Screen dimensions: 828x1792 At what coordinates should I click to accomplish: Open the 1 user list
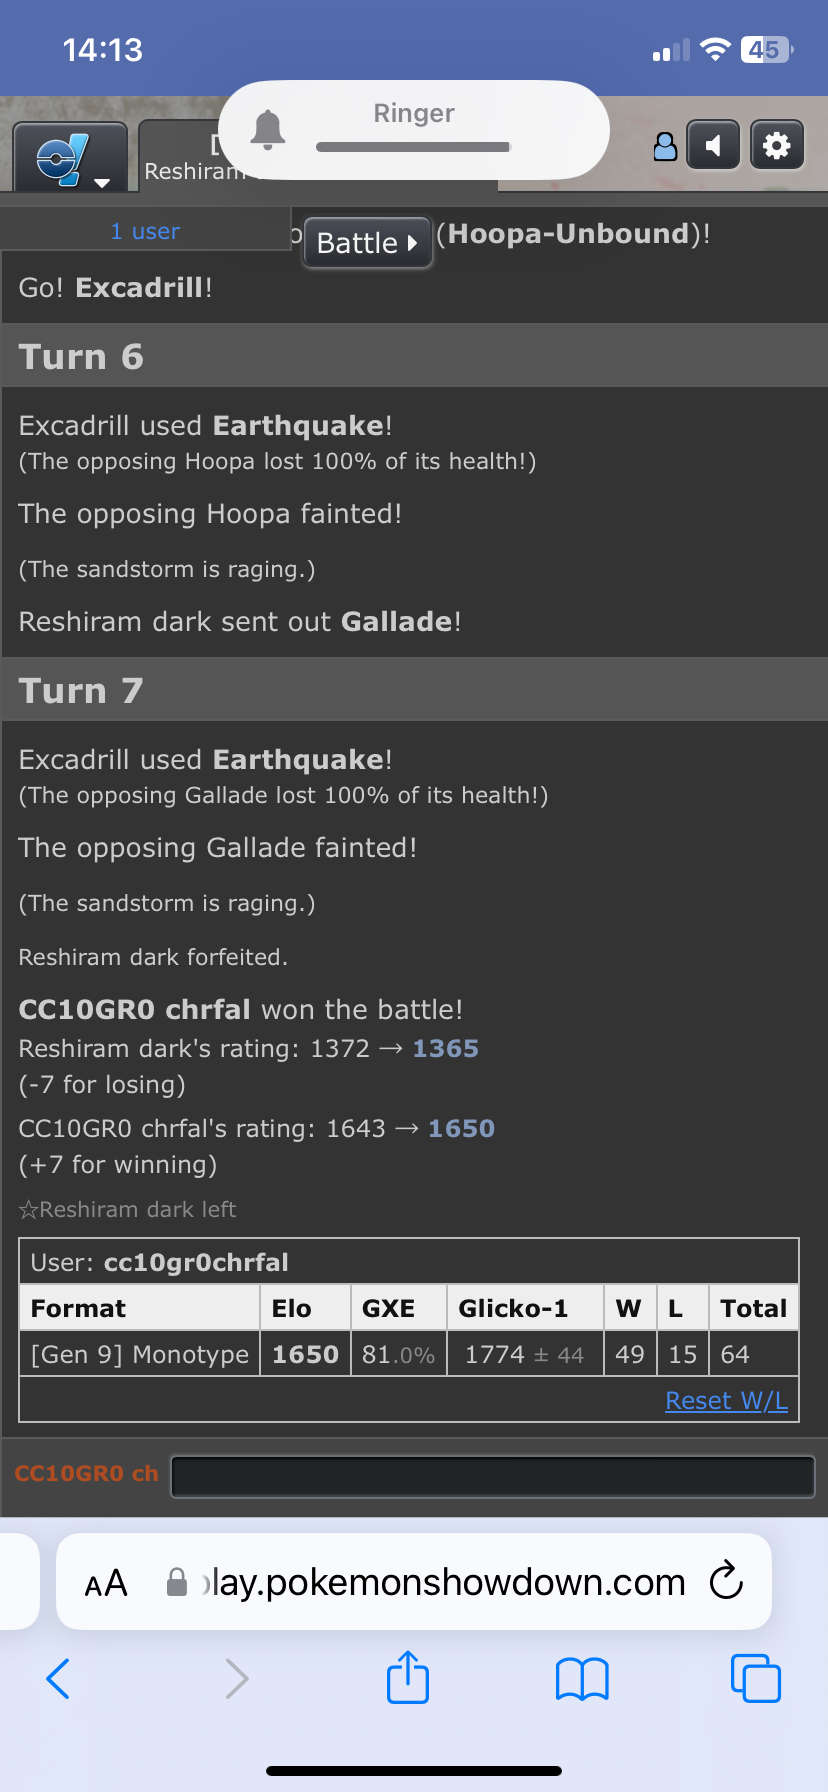145,231
